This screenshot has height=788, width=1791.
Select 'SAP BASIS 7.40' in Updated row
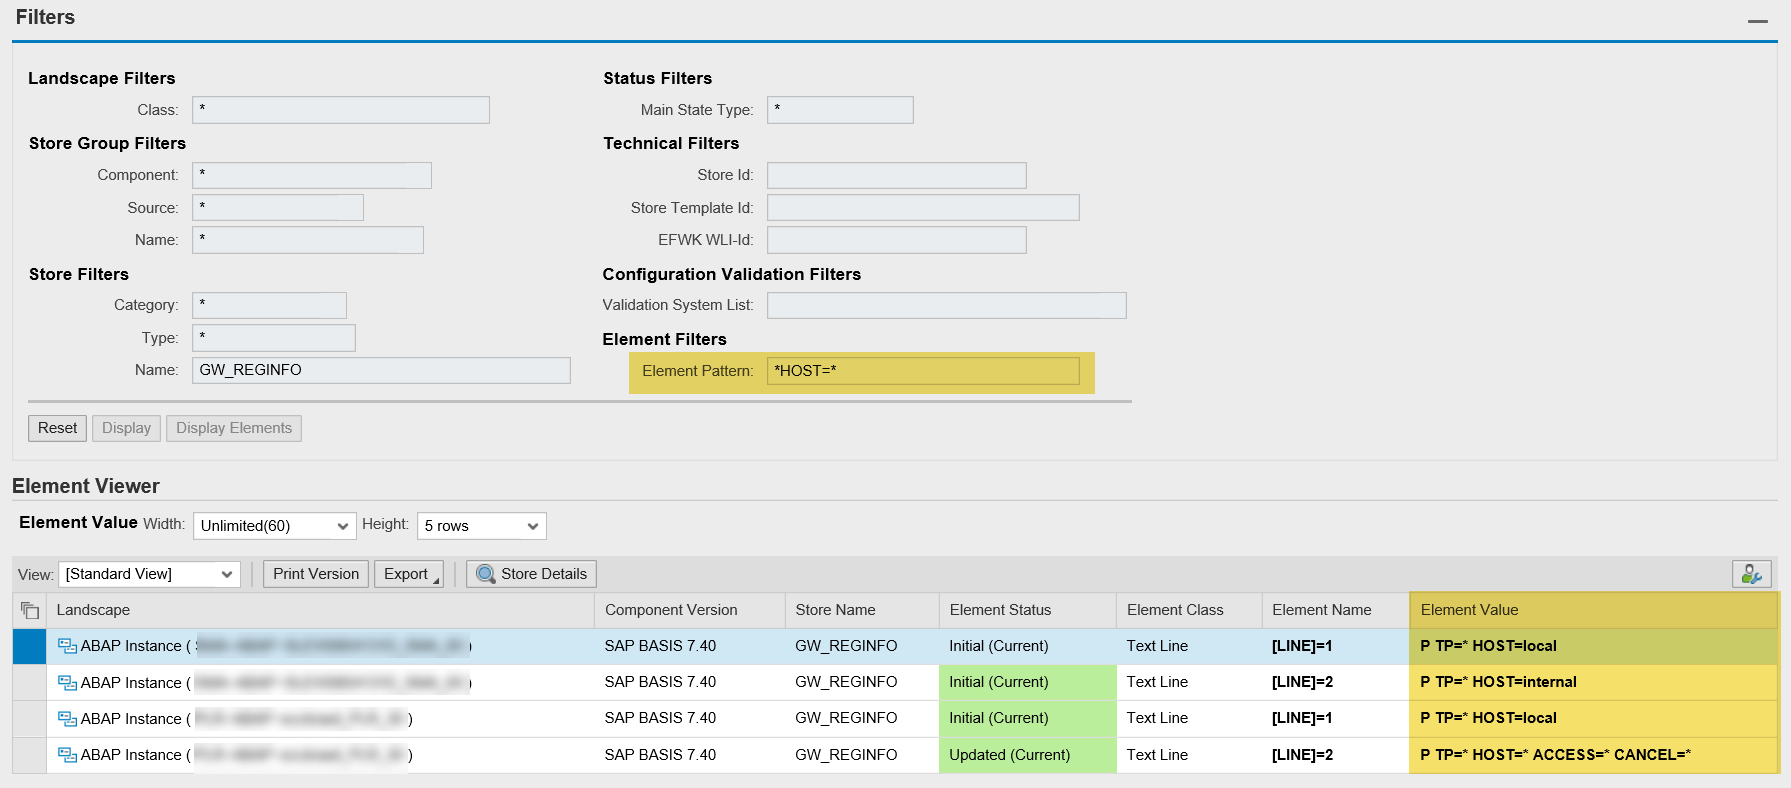click(x=690, y=755)
